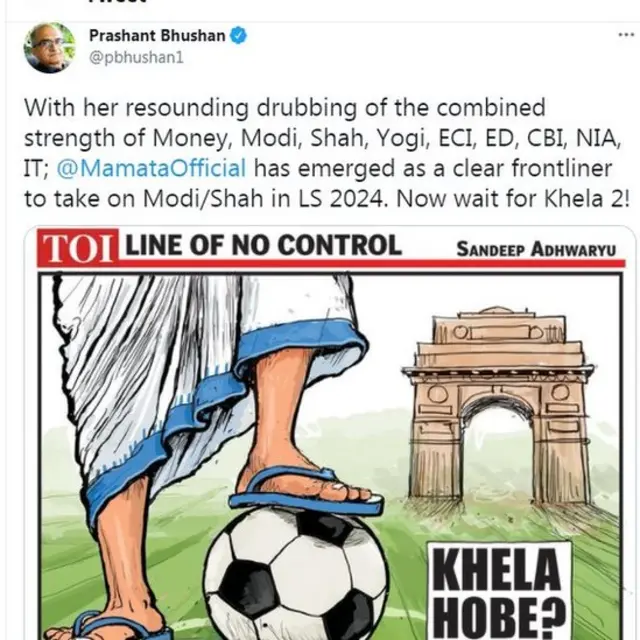
Task: Click the Sandeep Adhwaryu credit text
Action: 536,249
